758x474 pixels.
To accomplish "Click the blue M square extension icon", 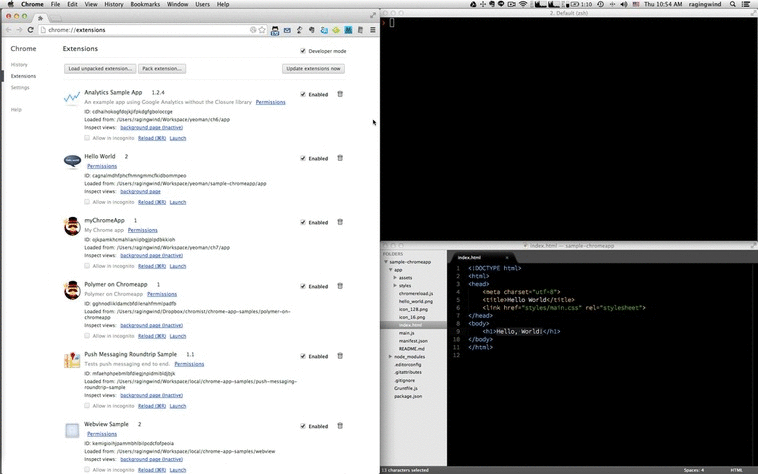I will [x=348, y=30].
